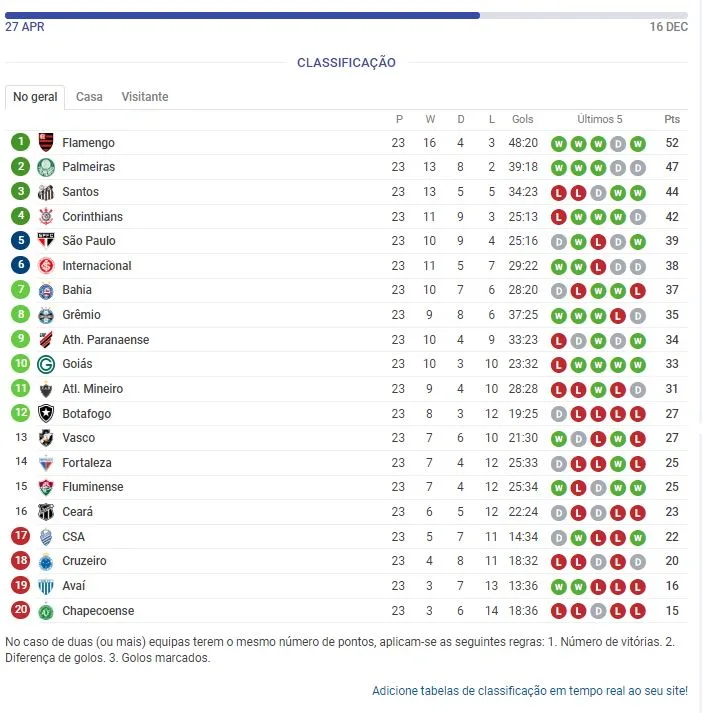Click the Chapecoense club crest icon
Image resolution: width=702 pixels, height=713 pixels.
[x=46, y=611]
